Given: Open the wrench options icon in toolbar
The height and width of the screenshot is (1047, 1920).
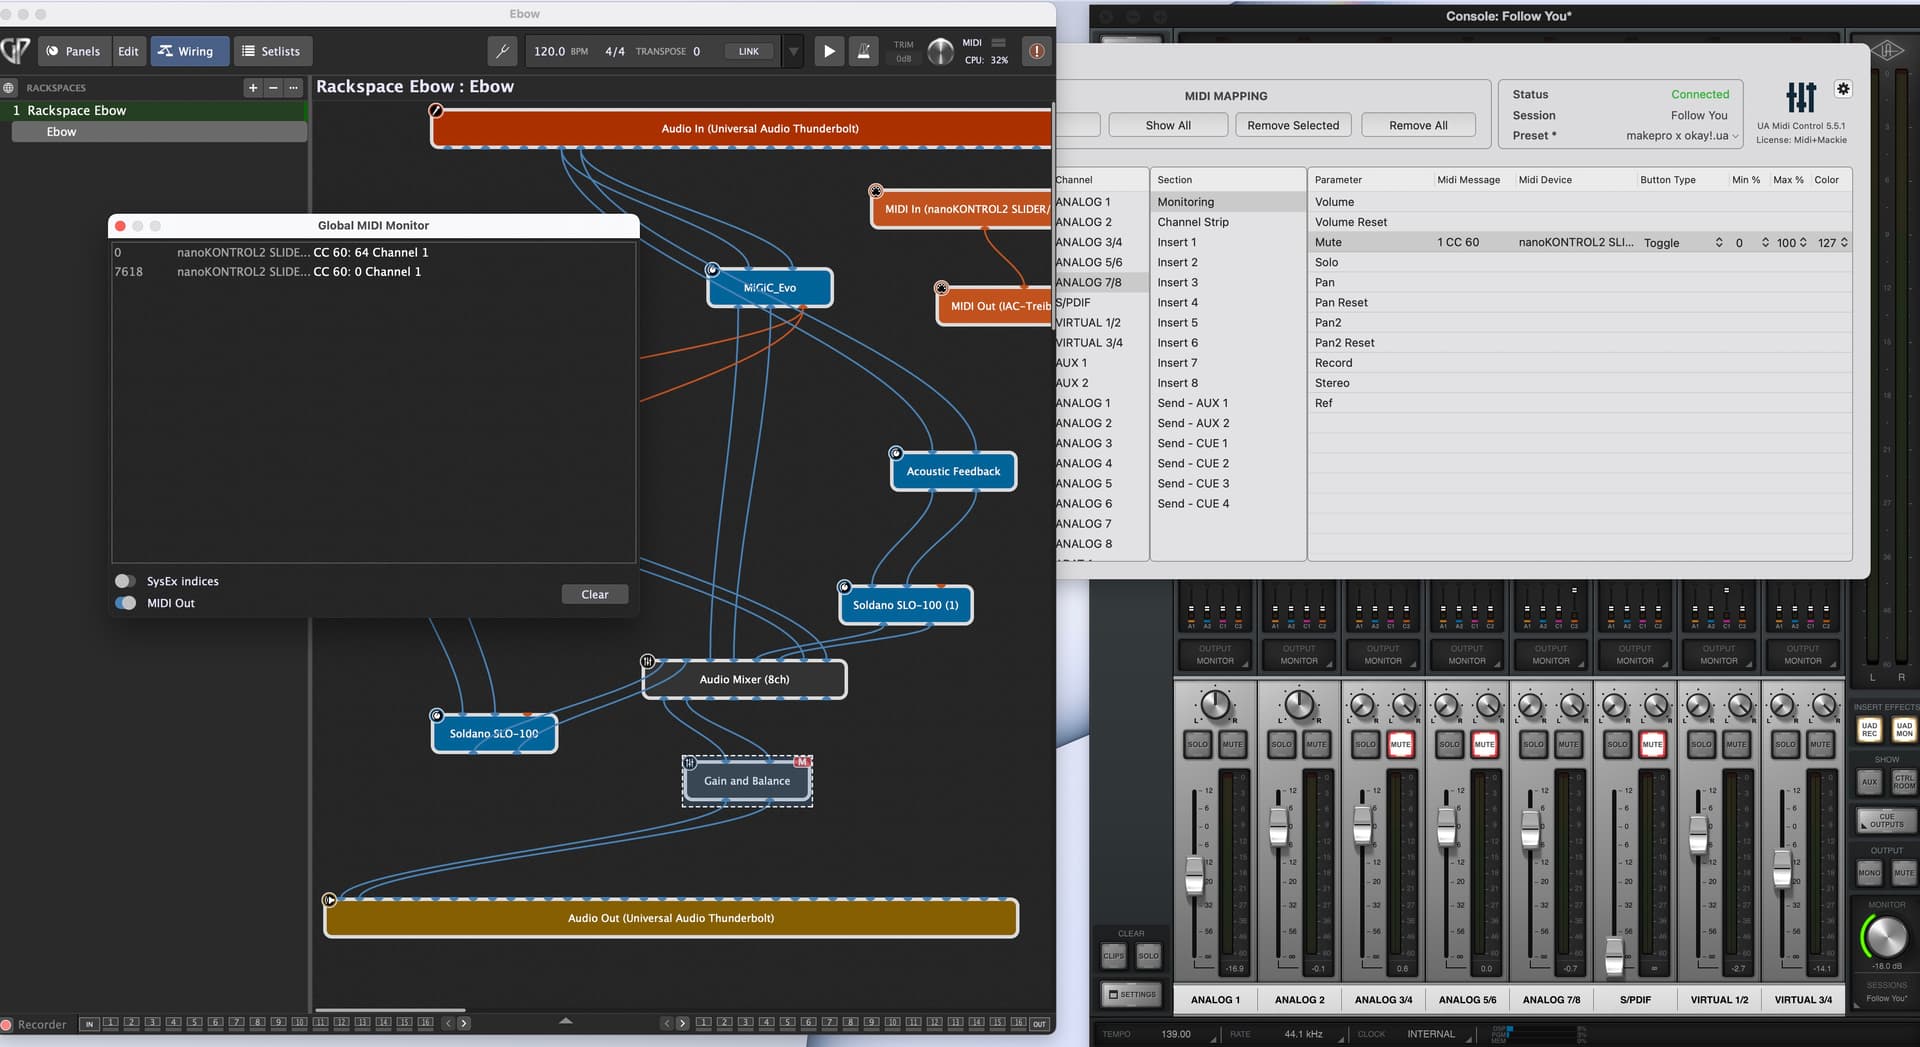Looking at the screenshot, I should click(x=502, y=51).
